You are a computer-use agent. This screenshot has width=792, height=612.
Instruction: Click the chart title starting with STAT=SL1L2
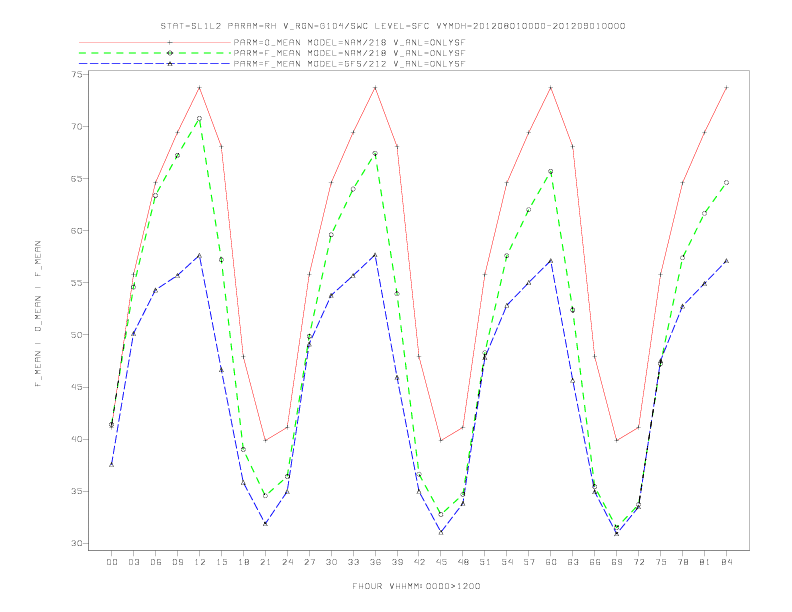click(x=393, y=26)
